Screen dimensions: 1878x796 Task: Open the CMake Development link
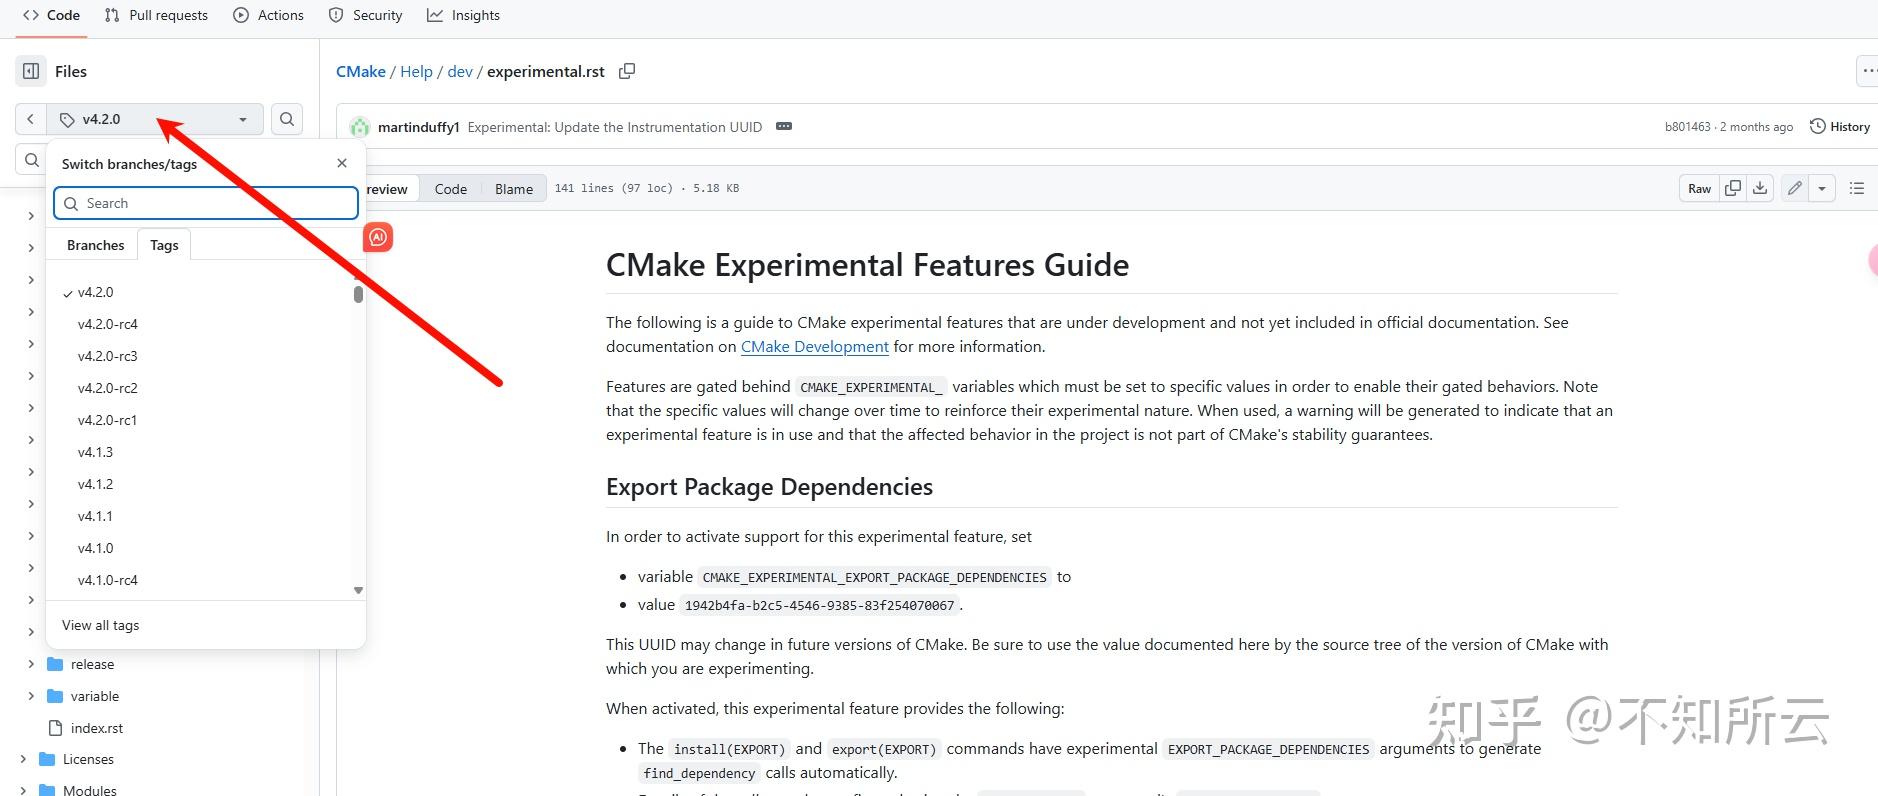pyautogui.click(x=815, y=346)
